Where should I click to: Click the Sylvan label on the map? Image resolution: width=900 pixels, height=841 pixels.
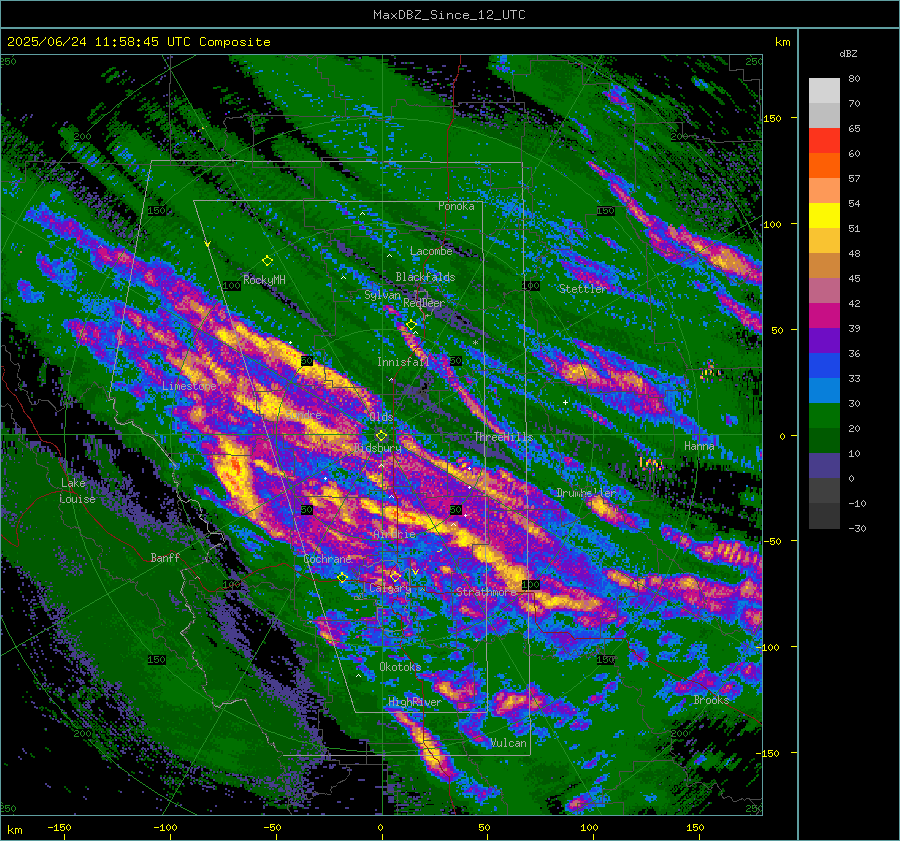[382, 295]
